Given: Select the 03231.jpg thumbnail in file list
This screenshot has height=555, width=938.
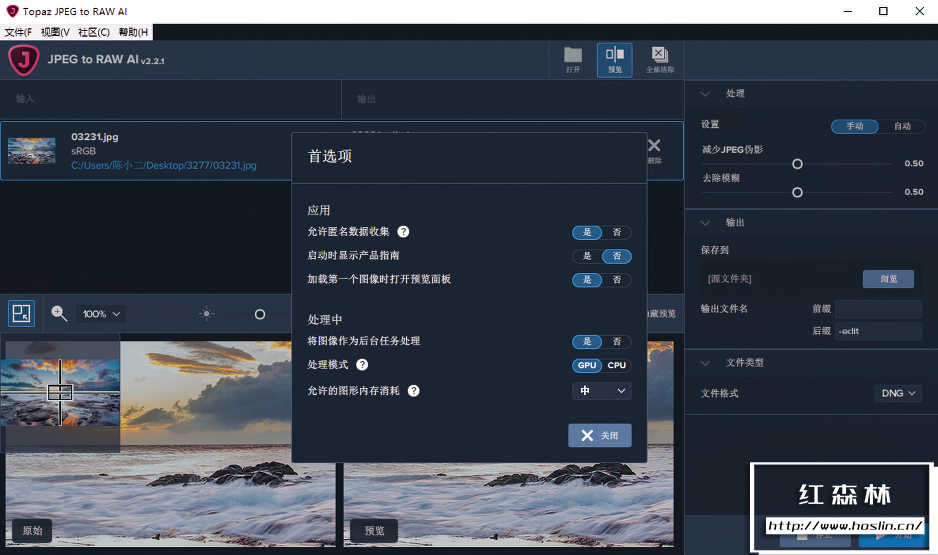Looking at the screenshot, I should point(32,151).
